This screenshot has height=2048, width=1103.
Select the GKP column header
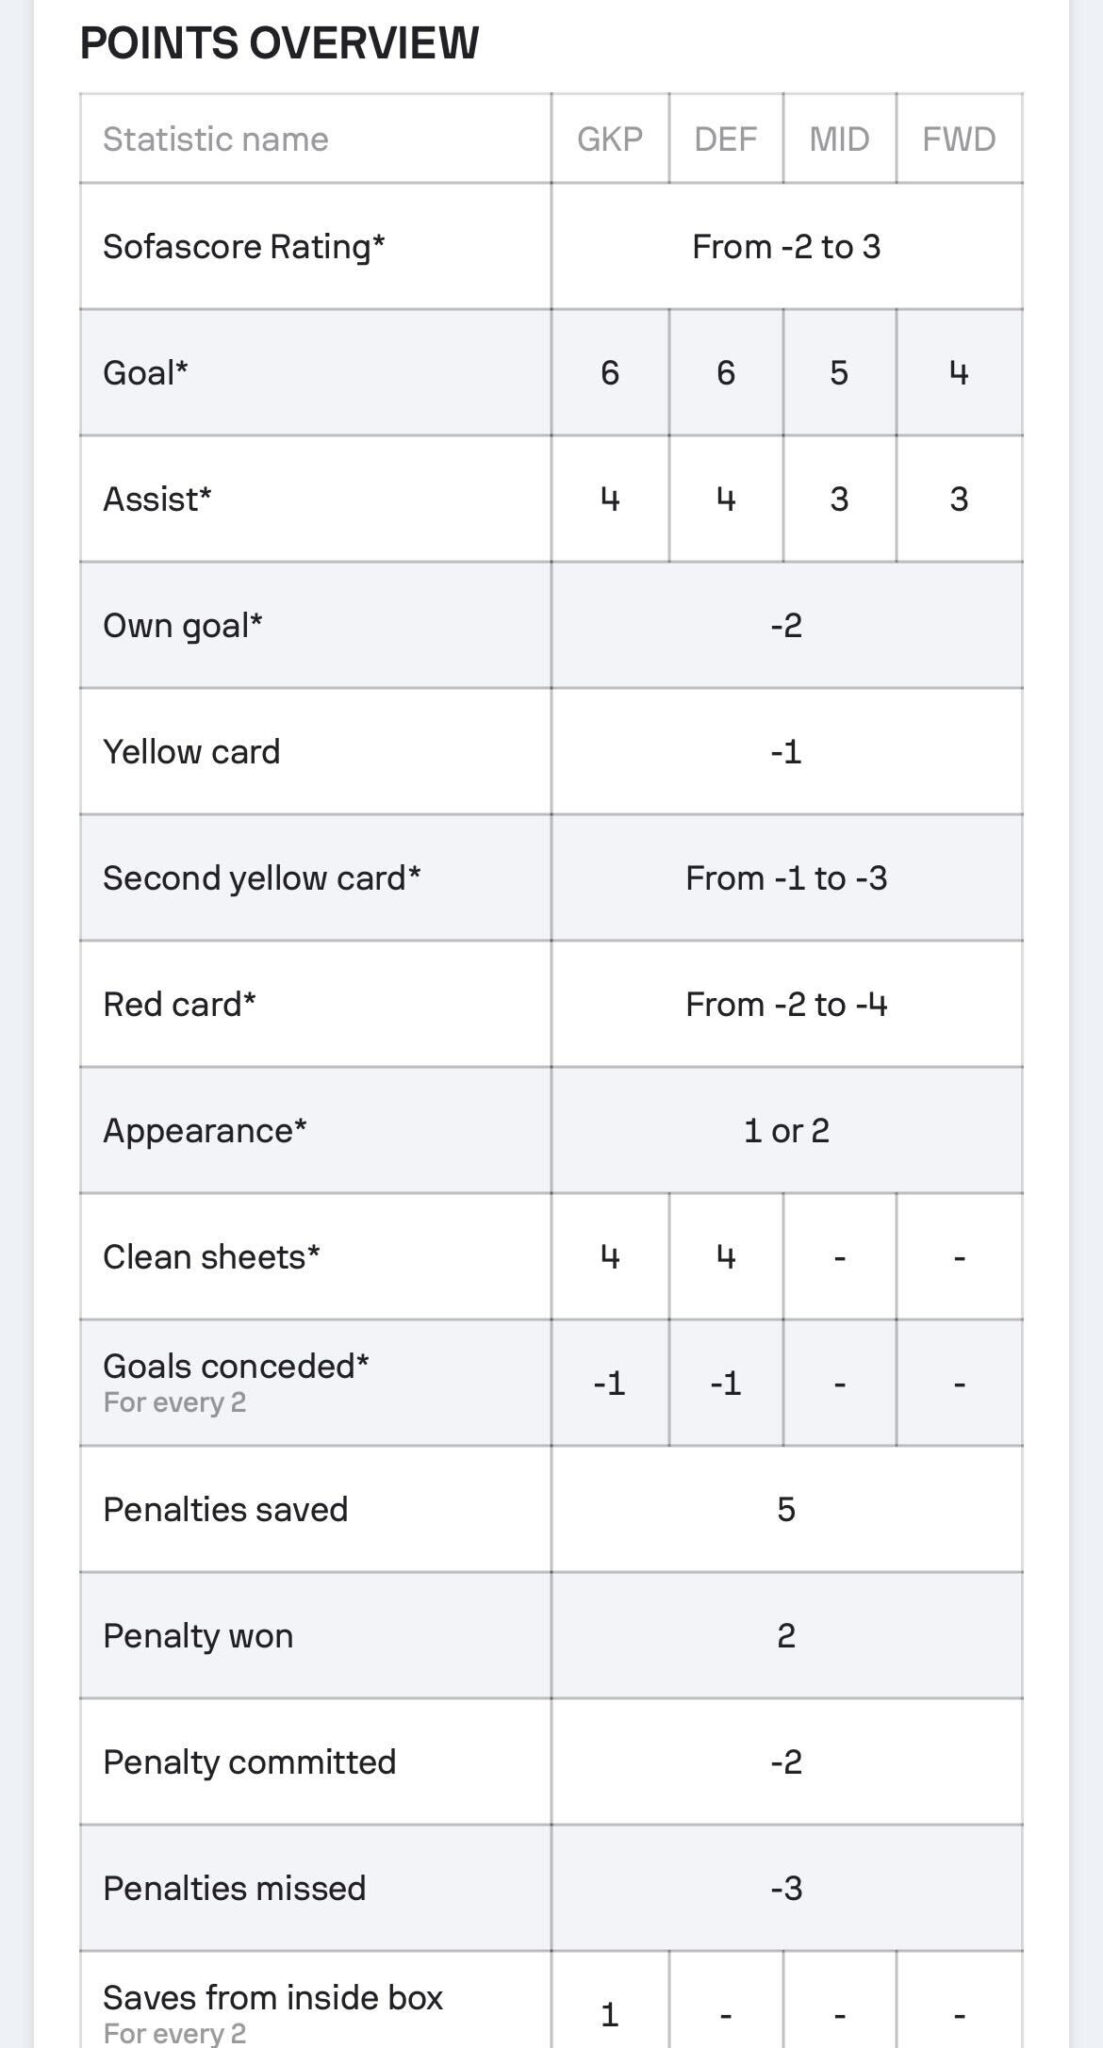[610, 139]
